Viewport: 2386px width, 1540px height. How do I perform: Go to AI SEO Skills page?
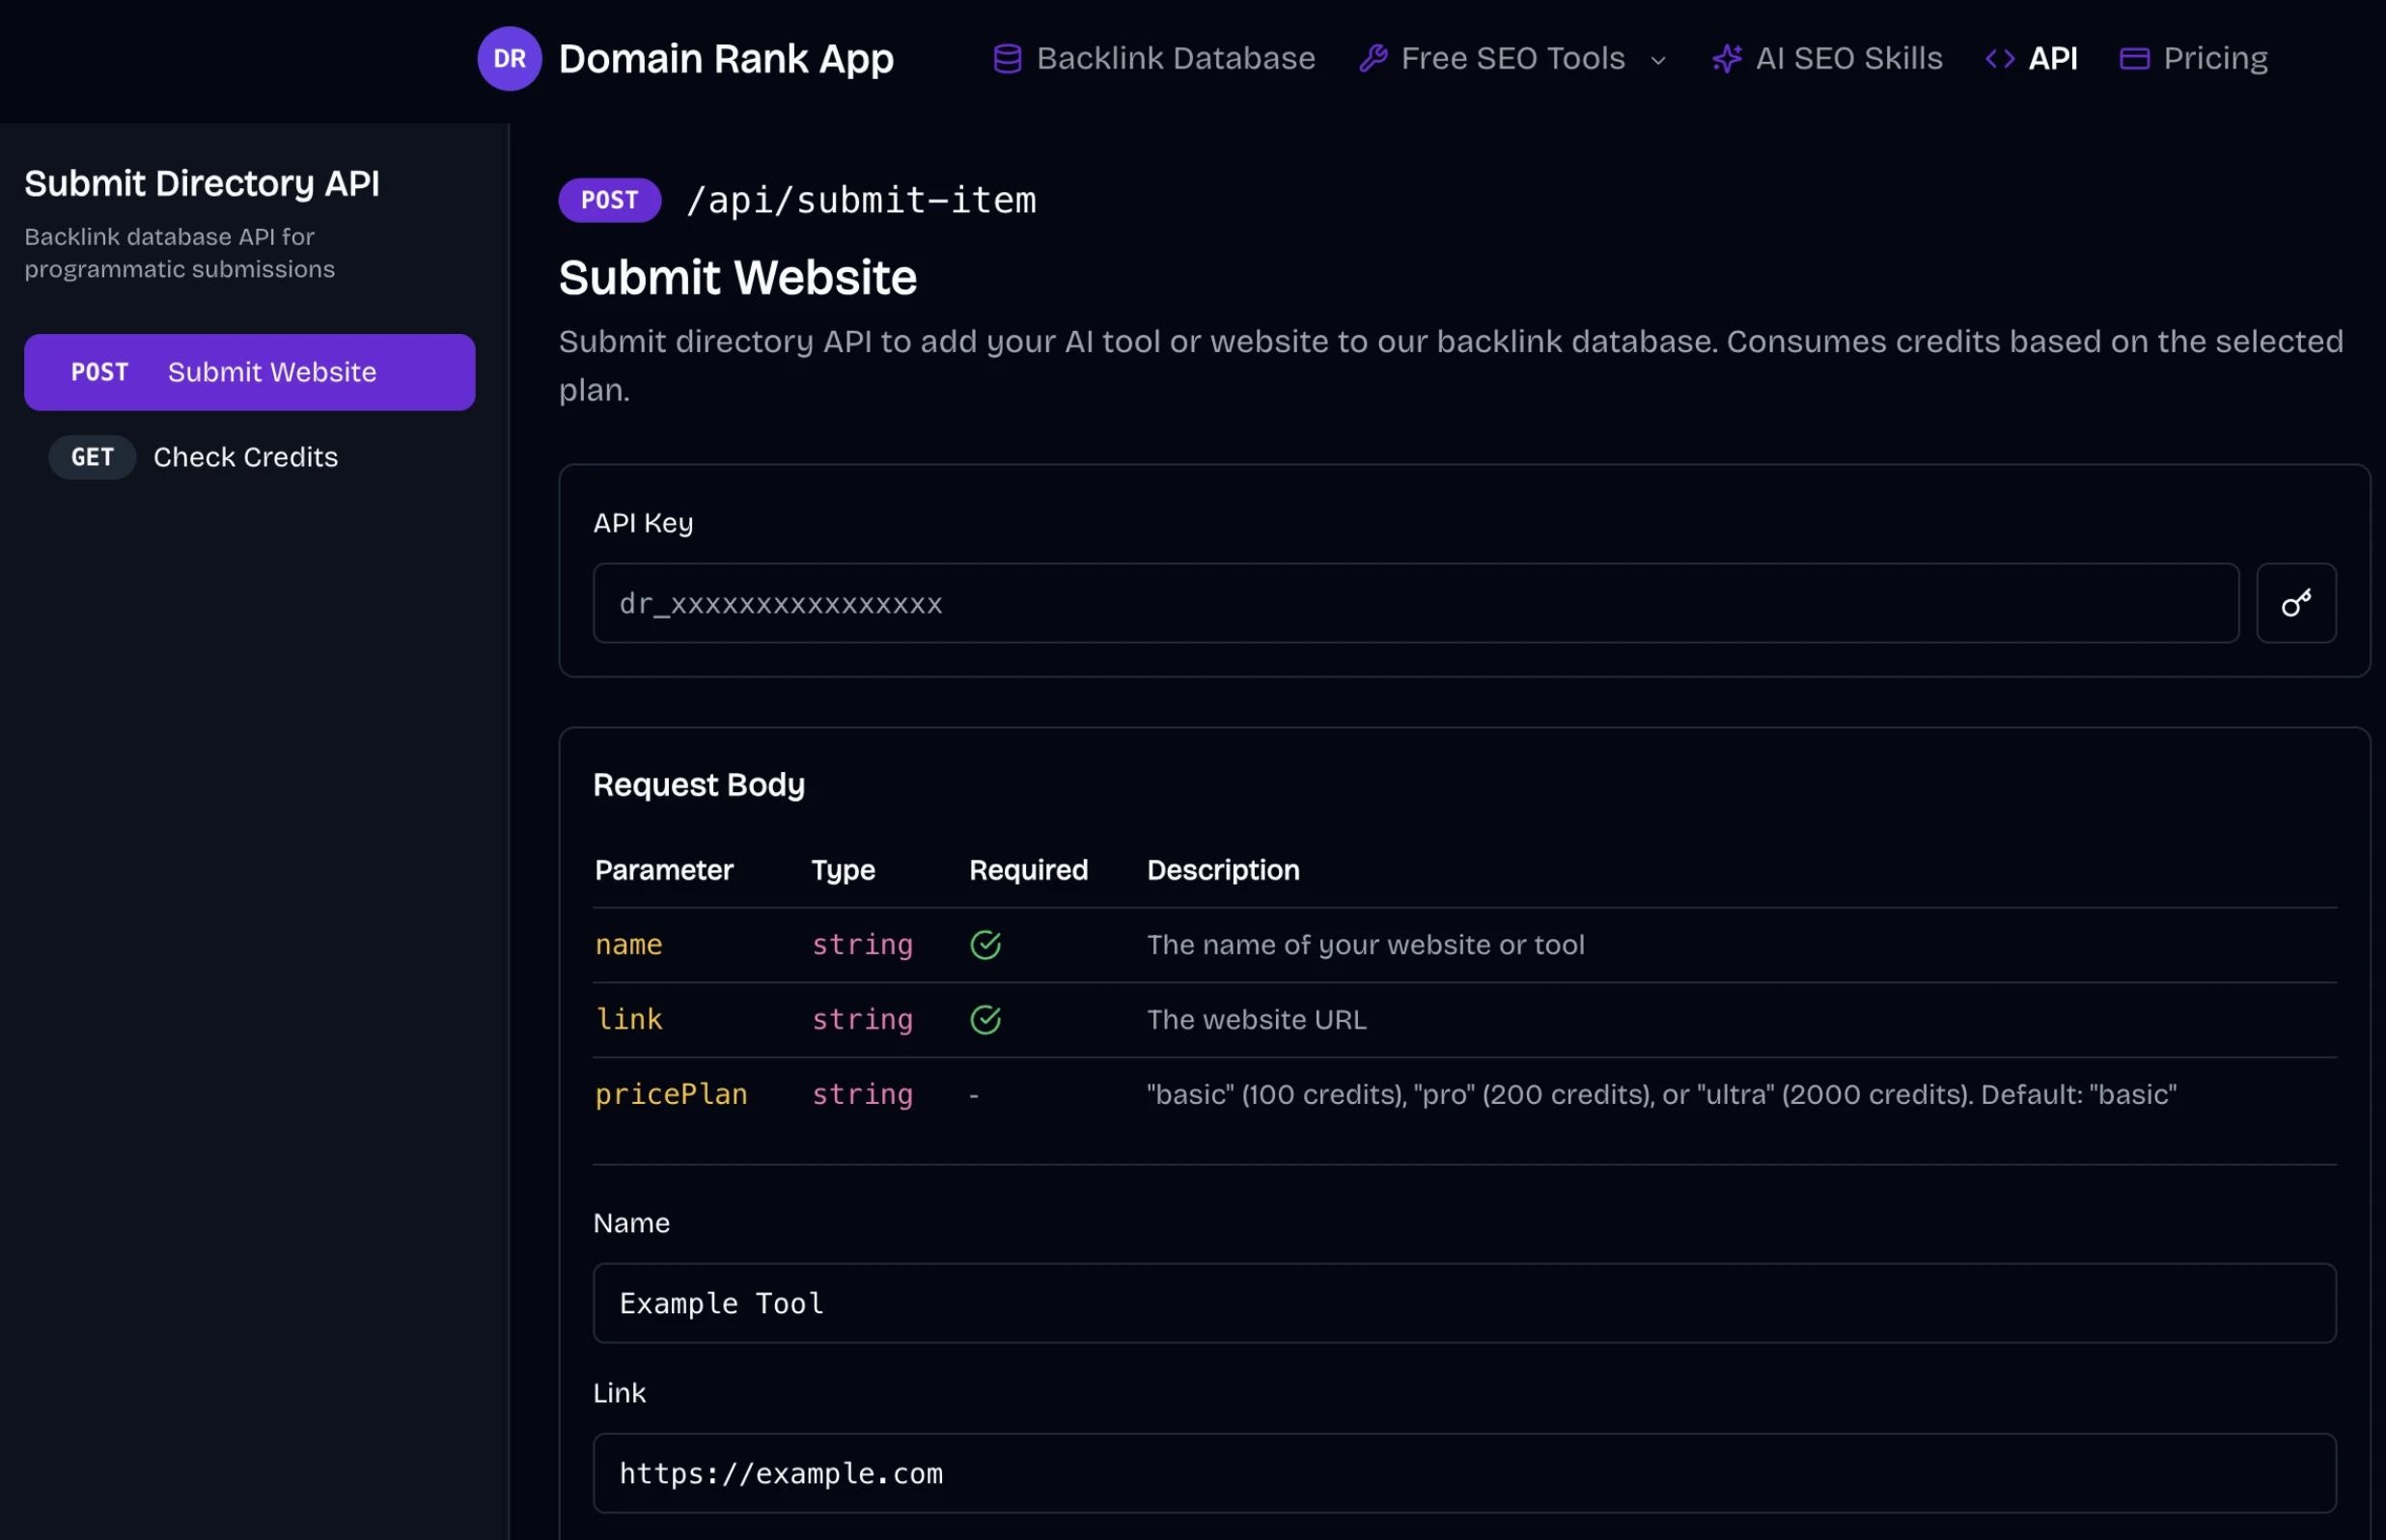(1827, 59)
